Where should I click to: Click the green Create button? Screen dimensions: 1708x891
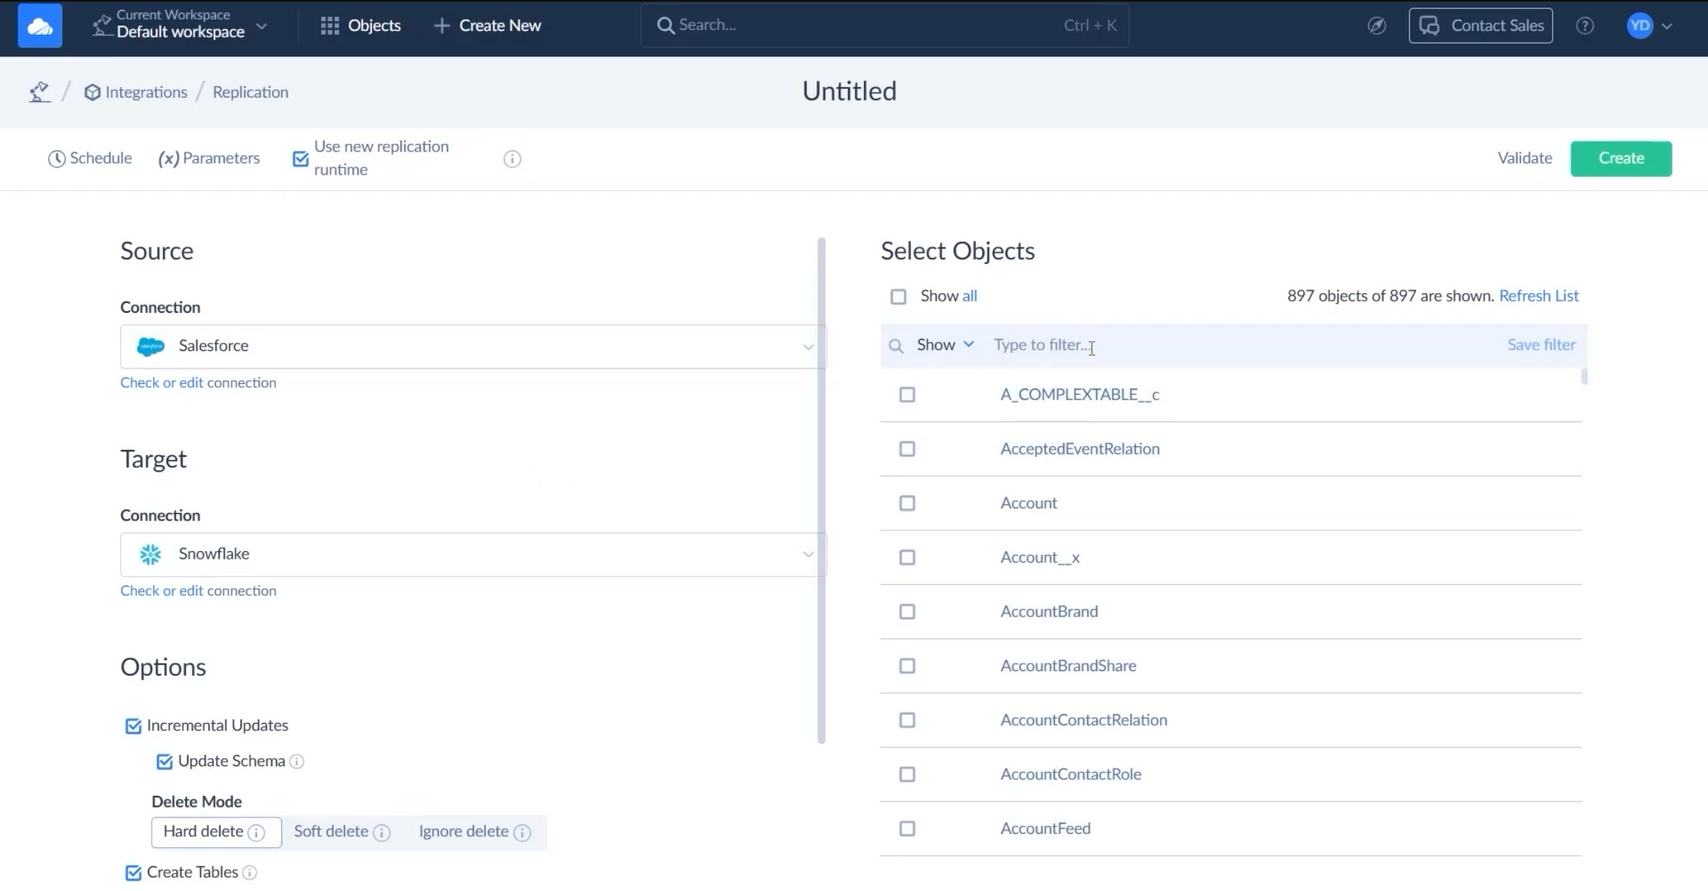[x=1621, y=158]
